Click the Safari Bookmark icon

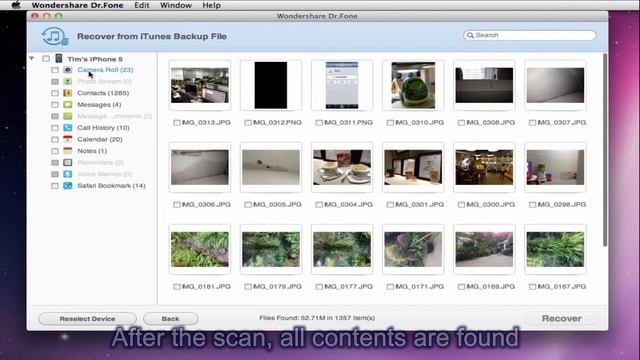(68, 185)
